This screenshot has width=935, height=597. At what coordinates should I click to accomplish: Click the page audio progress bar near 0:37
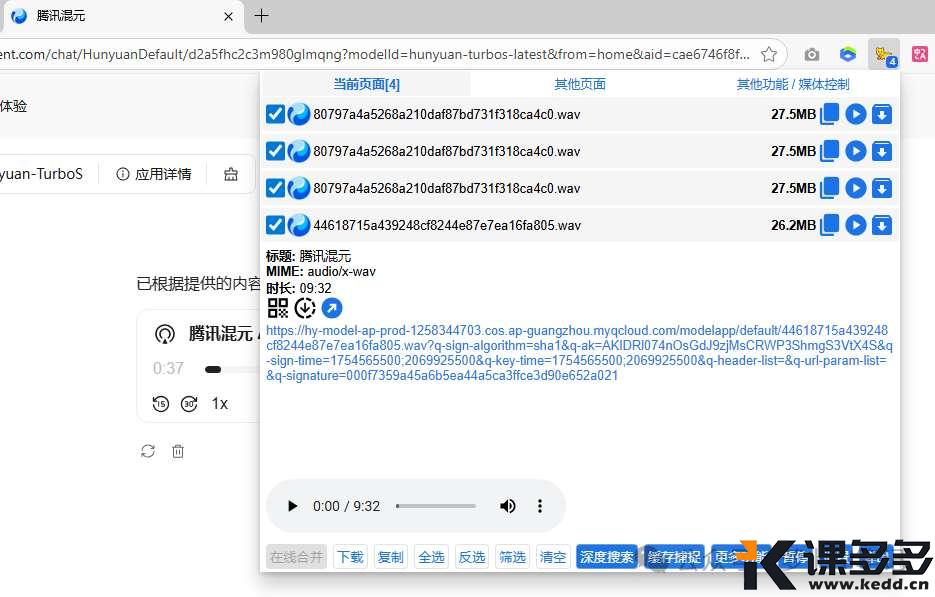pos(232,369)
